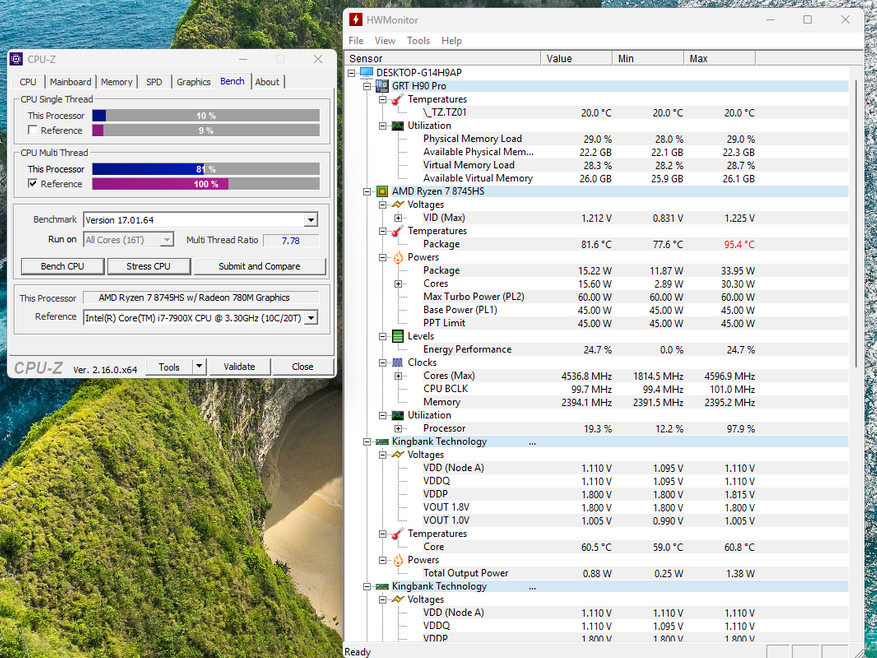Click the AMD Ryzen 7 8745HS processor icon
Image resolution: width=877 pixels, height=658 pixels.
[x=382, y=191]
